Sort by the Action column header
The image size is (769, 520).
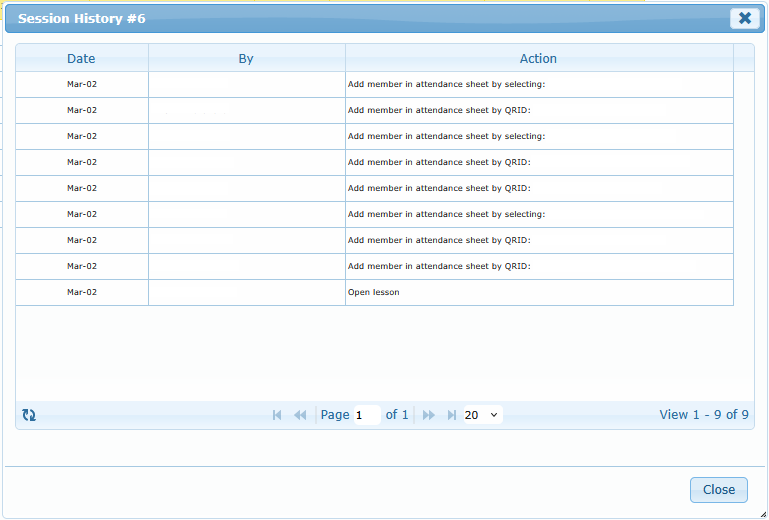tap(538, 59)
